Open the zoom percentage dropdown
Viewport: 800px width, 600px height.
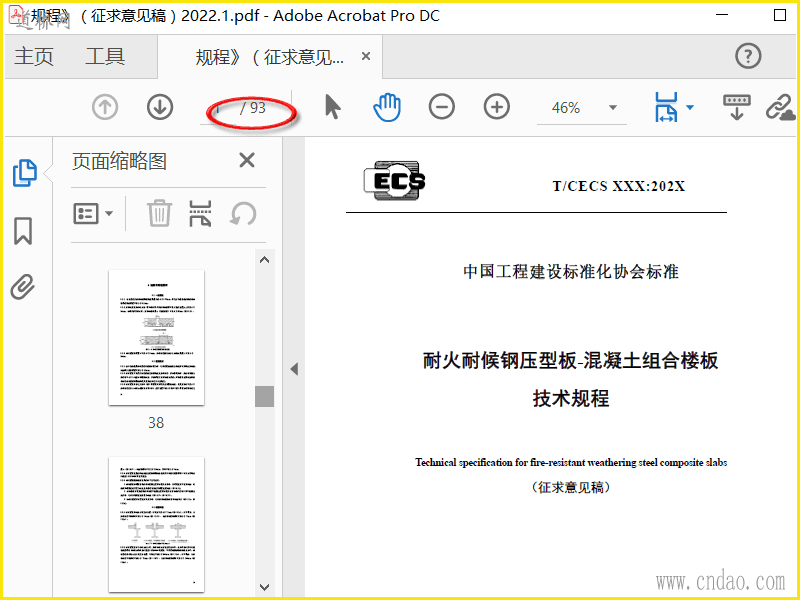pyautogui.click(x=613, y=107)
